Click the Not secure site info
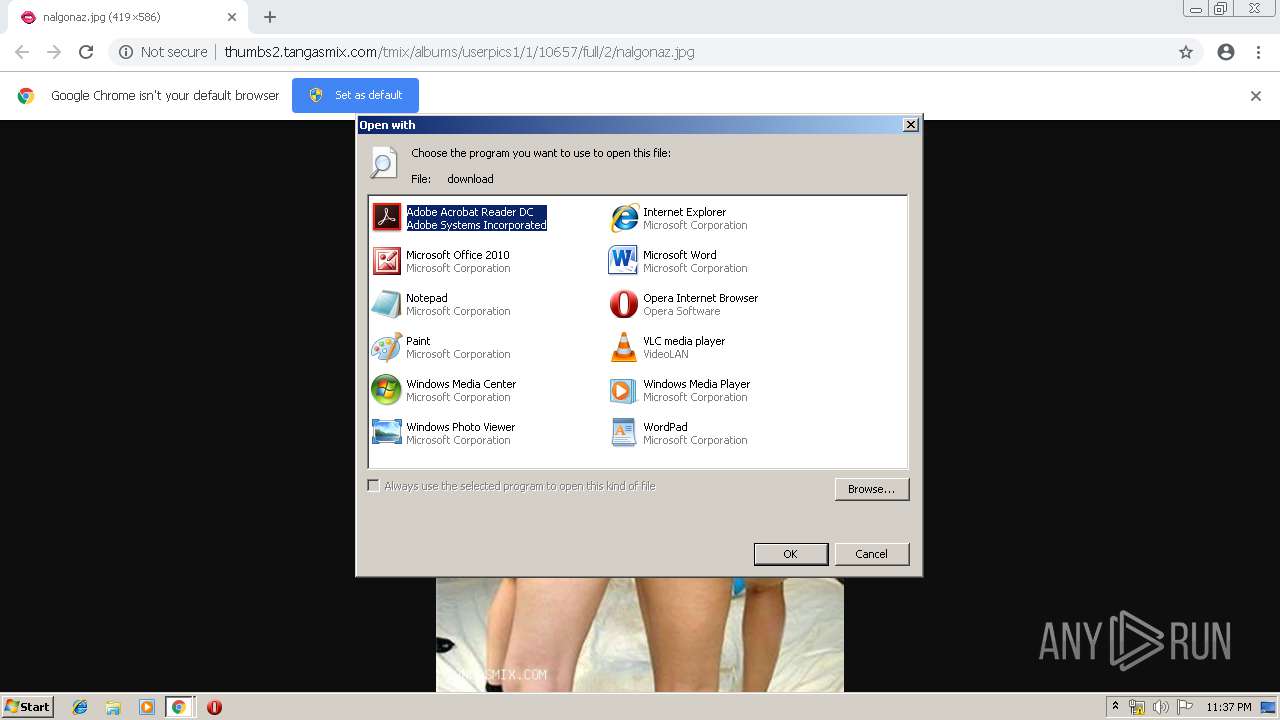 (x=163, y=52)
